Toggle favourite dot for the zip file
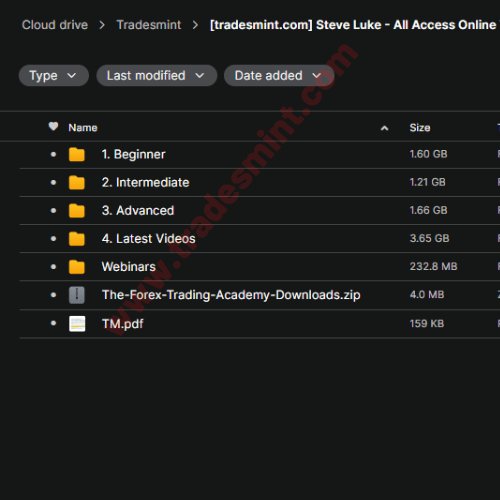The image size is (500, 500). point(53,295)
